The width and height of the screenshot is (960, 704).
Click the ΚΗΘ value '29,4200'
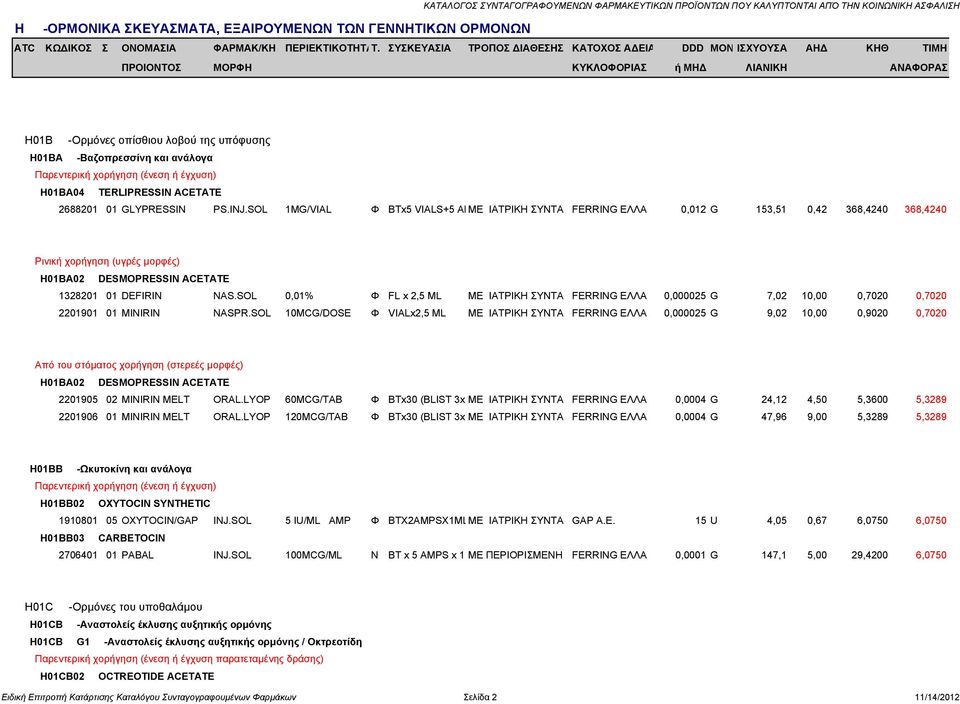click(x=869, y=555)
